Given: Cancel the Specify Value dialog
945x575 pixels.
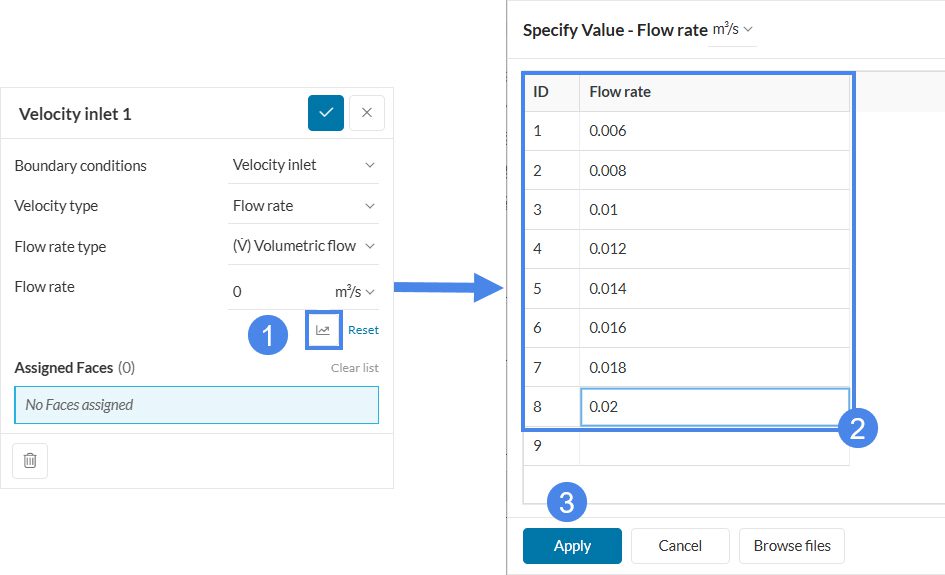Looking at the screenshot, I should pyautogui.click(x=680, y=546).
